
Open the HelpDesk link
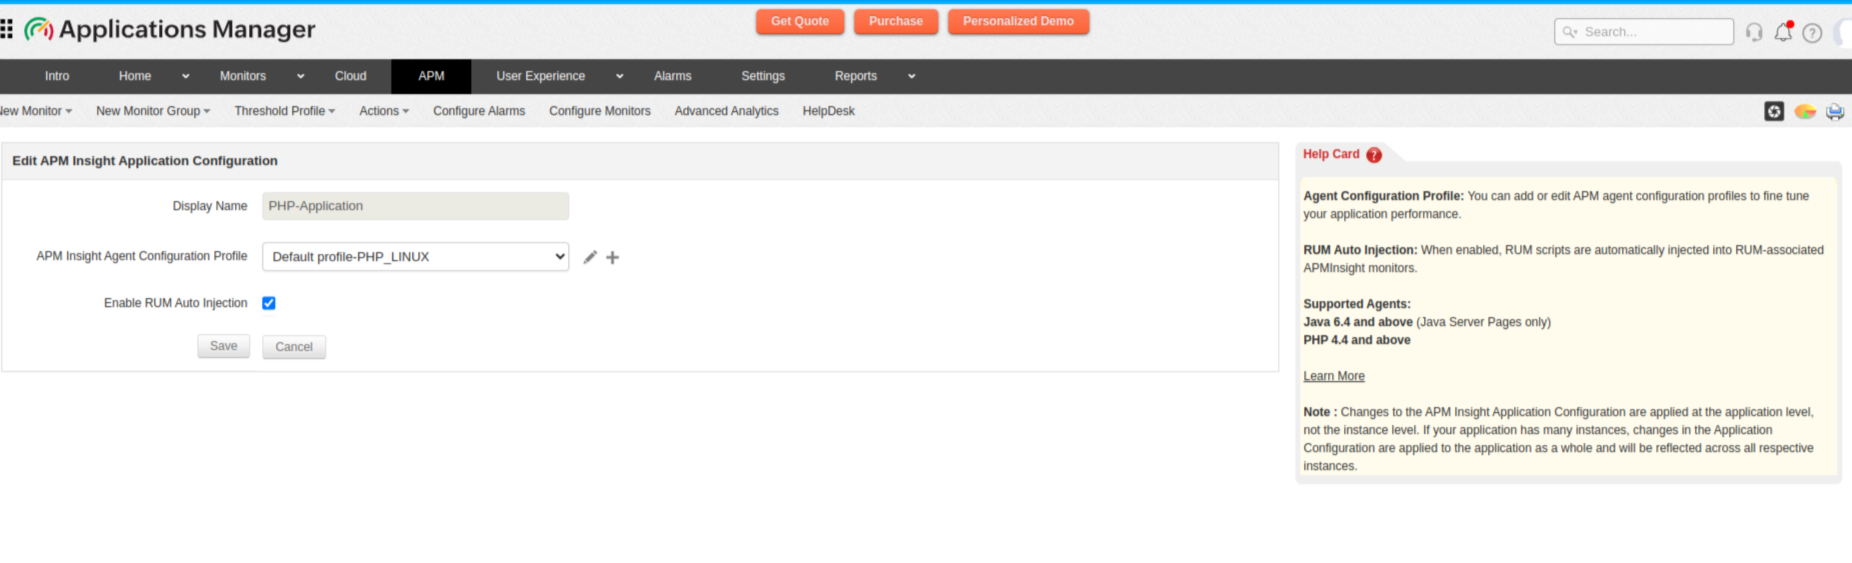(x=829, y=111)
